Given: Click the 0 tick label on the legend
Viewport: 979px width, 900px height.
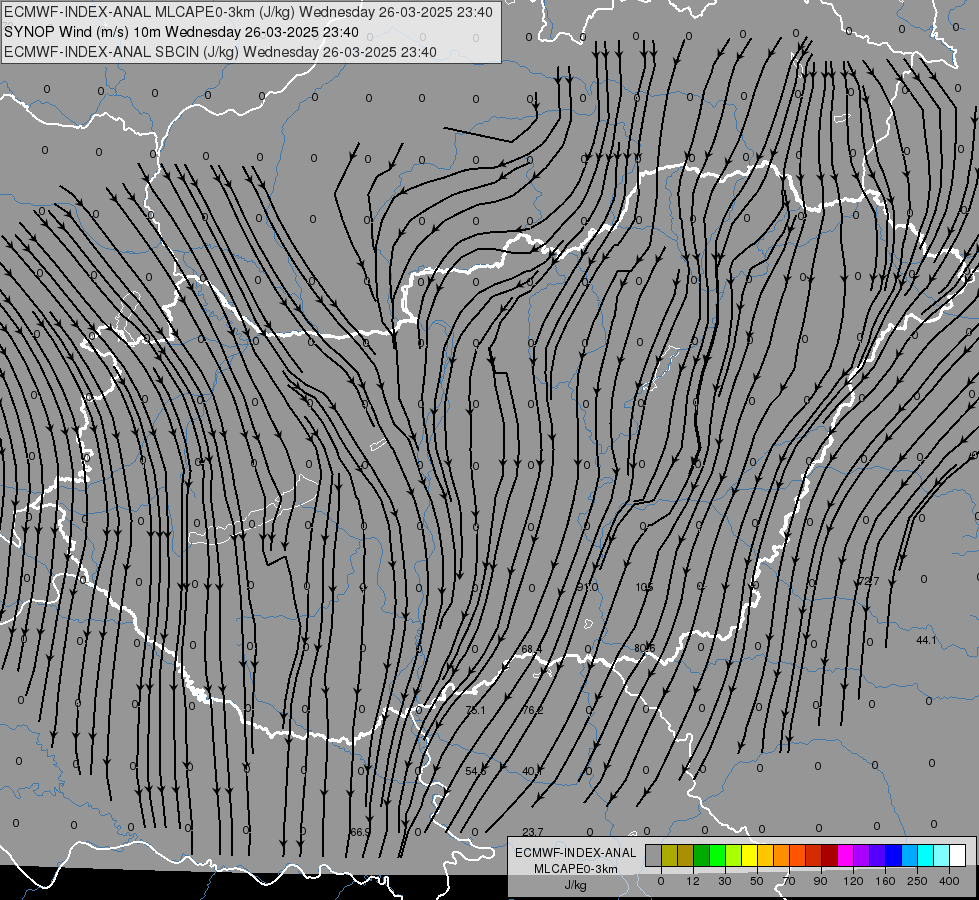Looking at the screenshot, I should [661, 881].
